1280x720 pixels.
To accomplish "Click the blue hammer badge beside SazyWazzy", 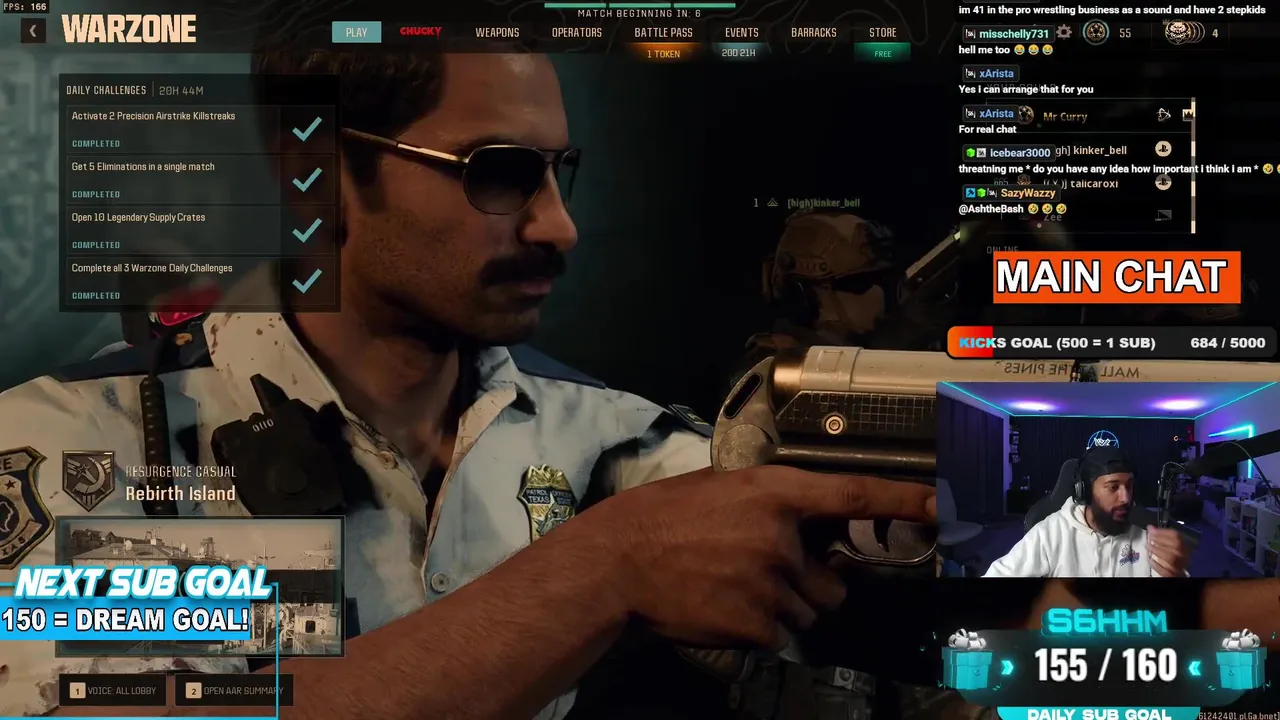I will point(970,193).
